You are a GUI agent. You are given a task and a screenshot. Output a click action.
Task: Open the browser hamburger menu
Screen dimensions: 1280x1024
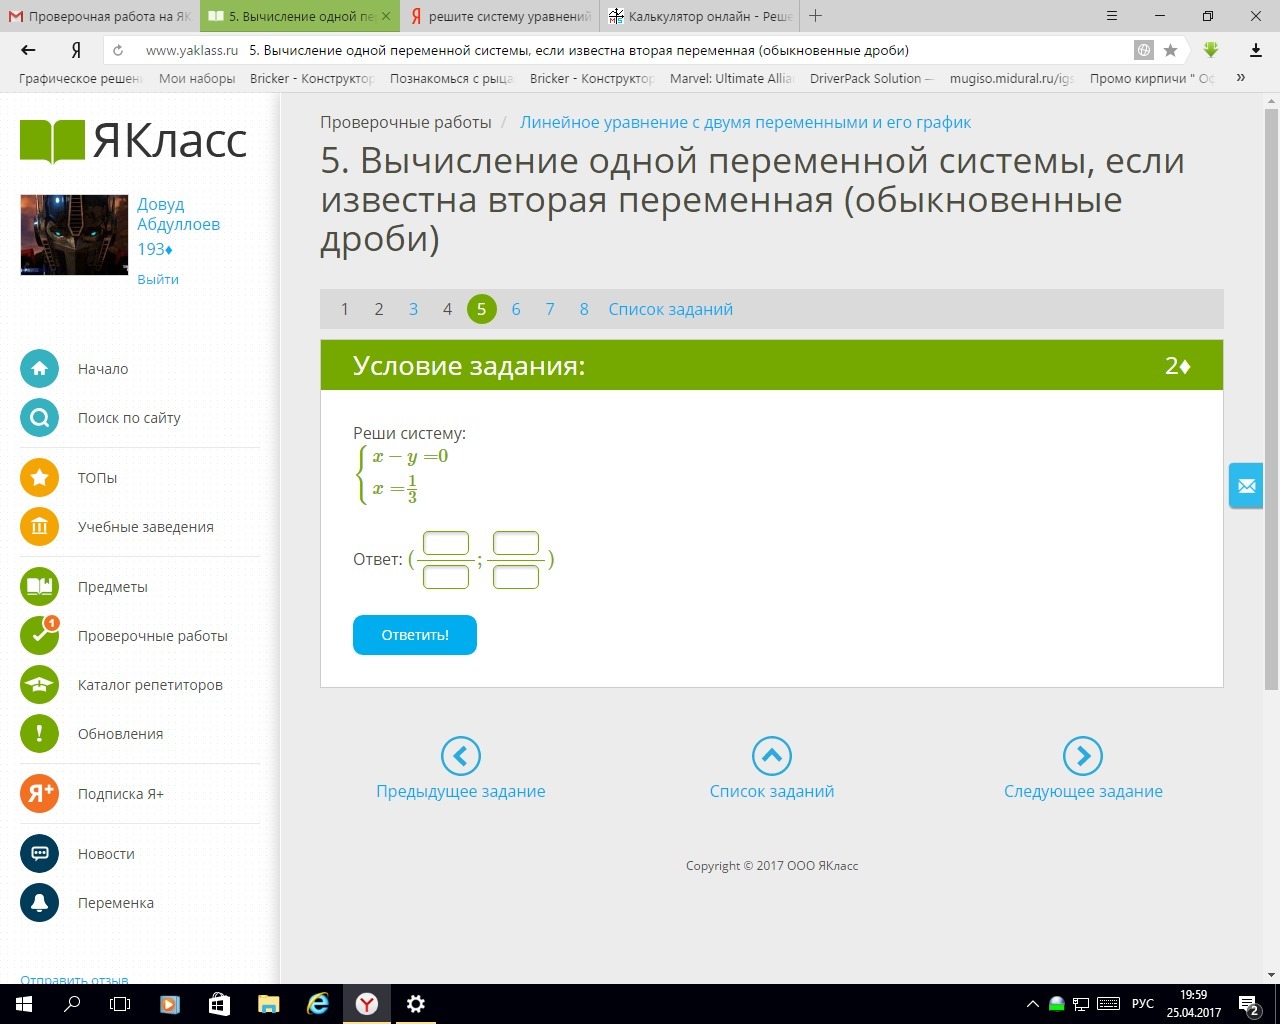pyautogui.click(x=1112, y=16)
